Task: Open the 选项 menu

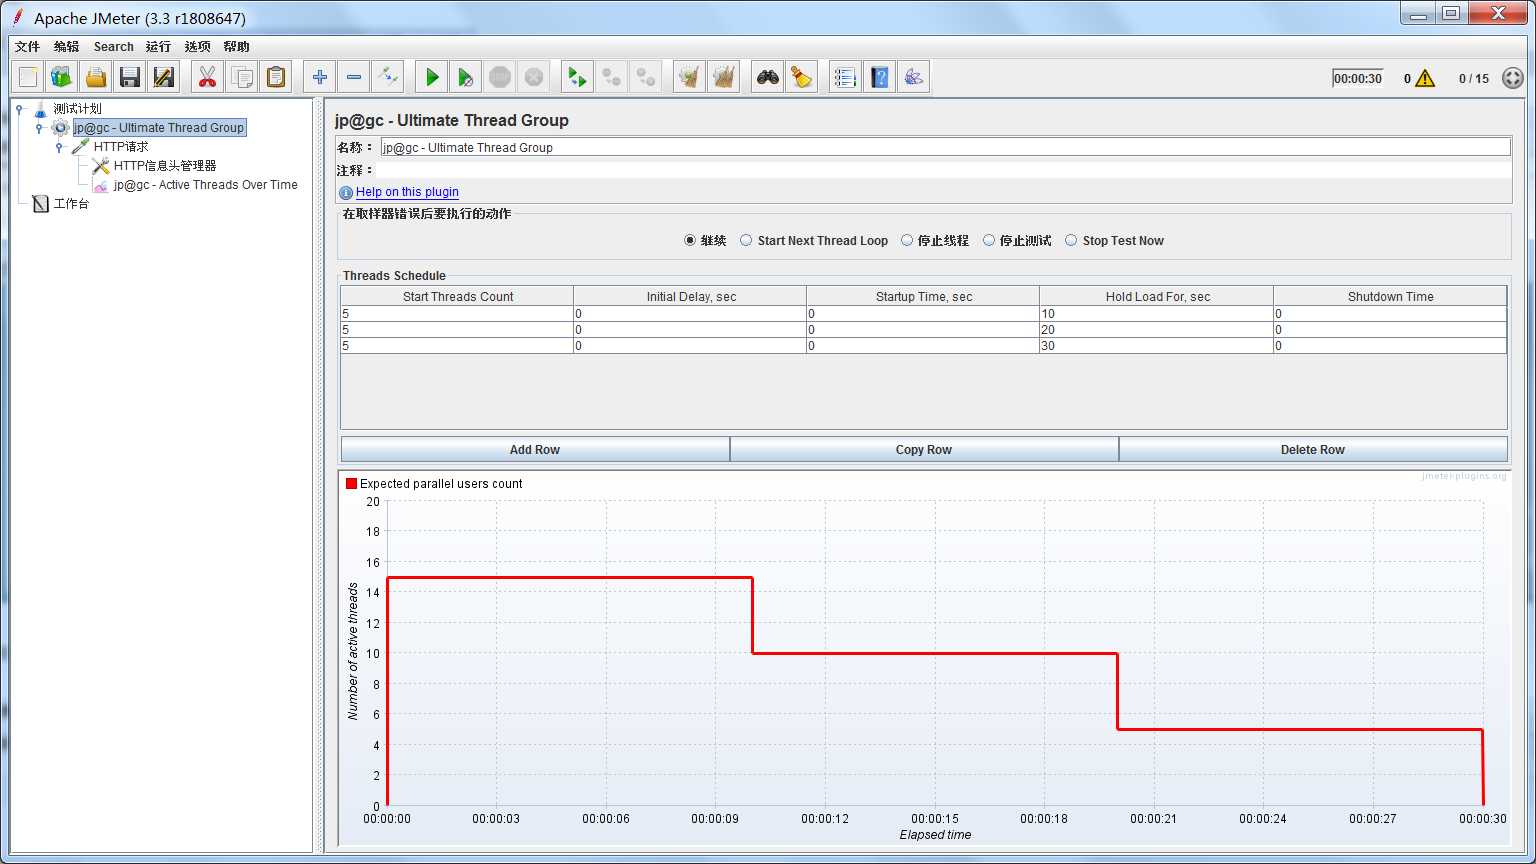Action: click(x=198, y=47)
